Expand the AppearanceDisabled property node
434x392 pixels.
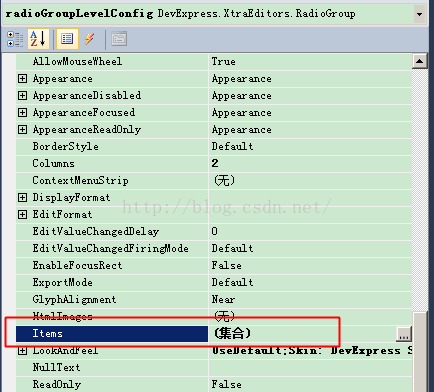click(x=22, y=96)
